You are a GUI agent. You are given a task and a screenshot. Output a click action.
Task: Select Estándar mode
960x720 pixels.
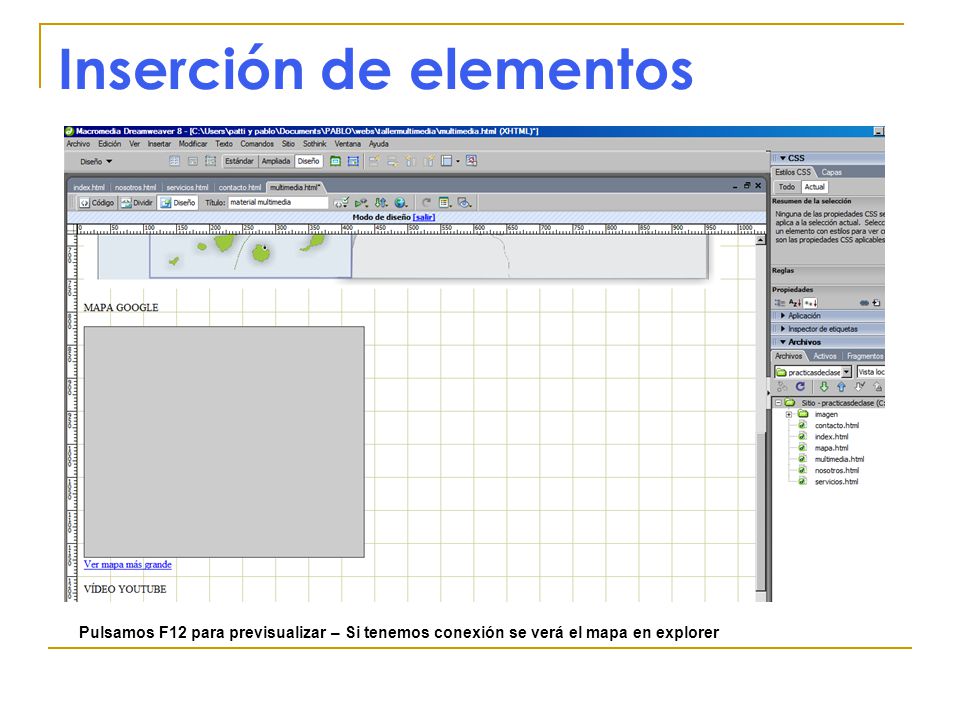pos(239,161)
